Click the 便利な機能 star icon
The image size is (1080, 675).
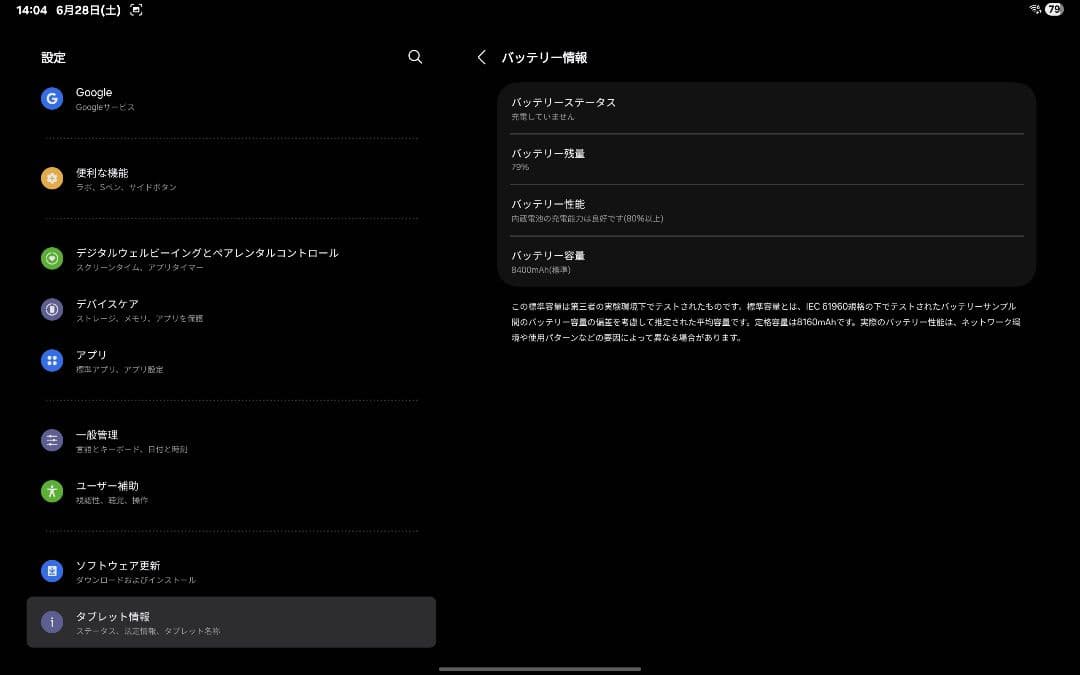point(51,179)
